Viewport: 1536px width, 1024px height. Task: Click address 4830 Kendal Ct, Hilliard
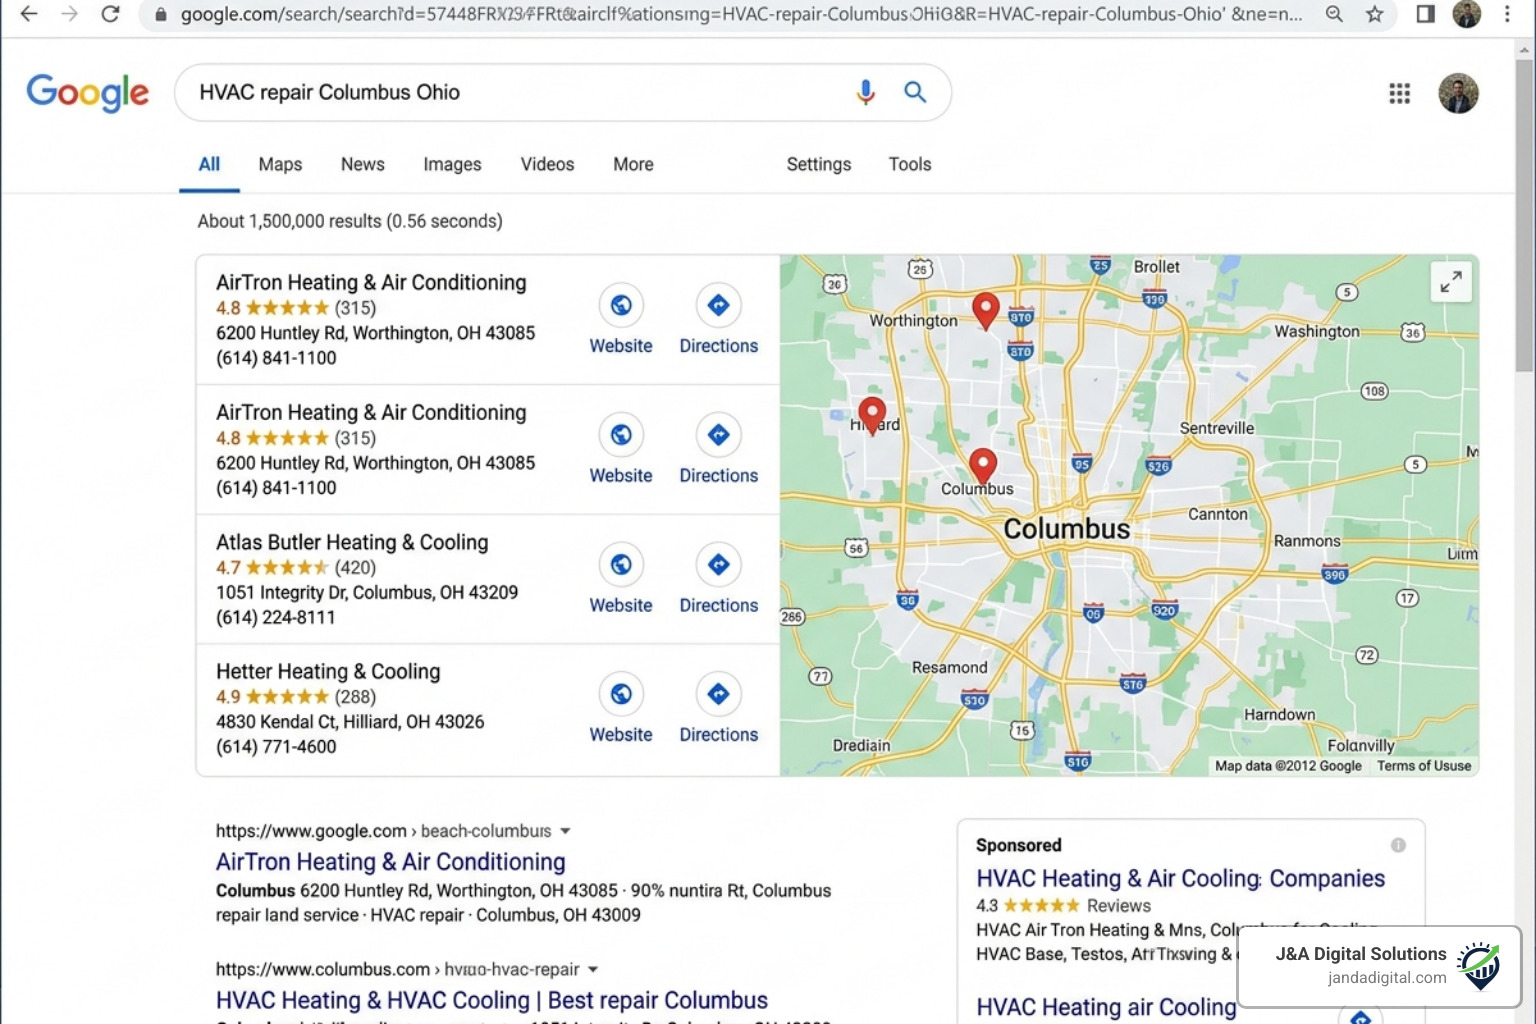coord(350,721)
